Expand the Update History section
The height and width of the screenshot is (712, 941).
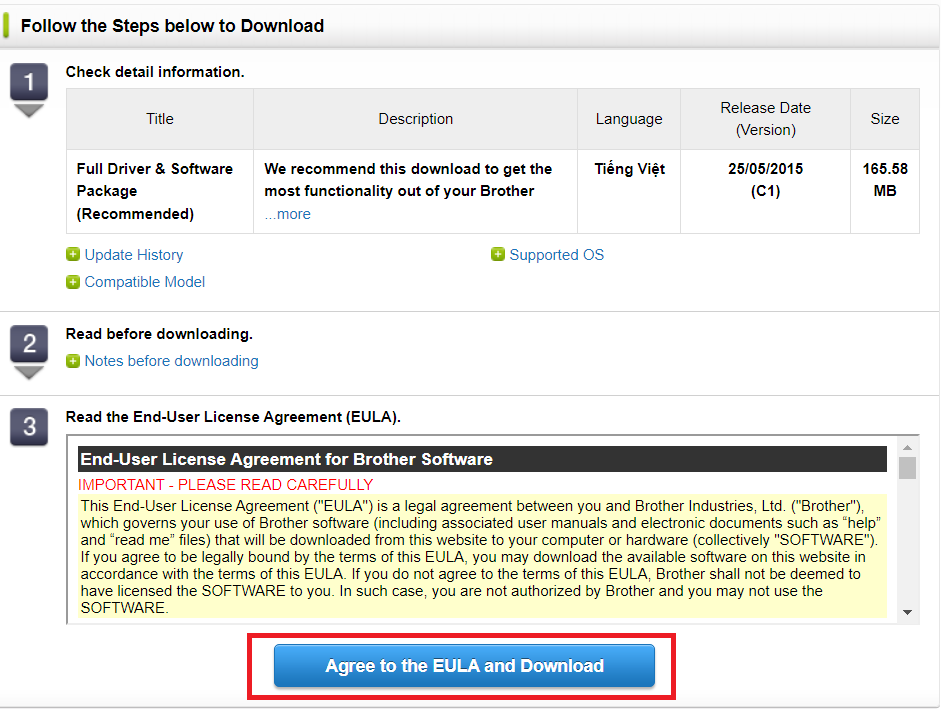click(x=133, y=255)
